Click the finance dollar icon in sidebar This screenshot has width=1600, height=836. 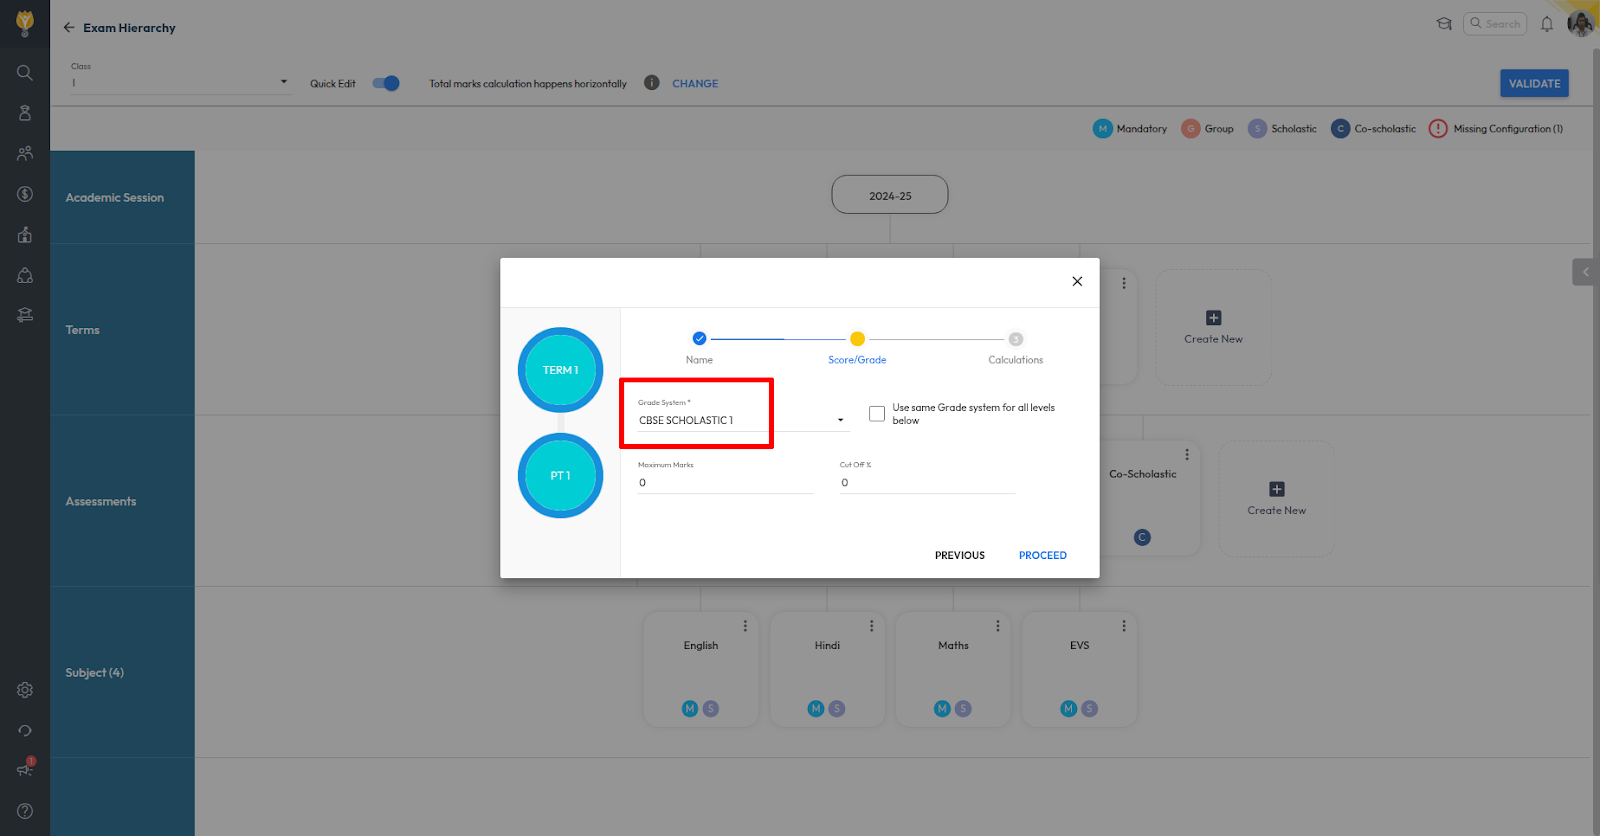[25, 194]
